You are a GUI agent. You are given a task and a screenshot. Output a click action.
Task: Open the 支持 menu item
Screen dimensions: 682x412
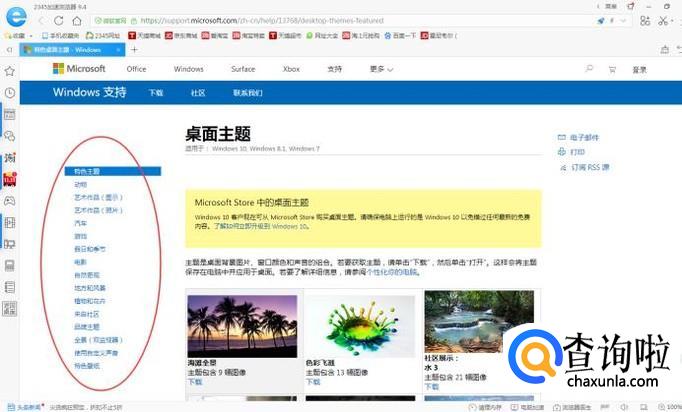(x=334, y=69)
